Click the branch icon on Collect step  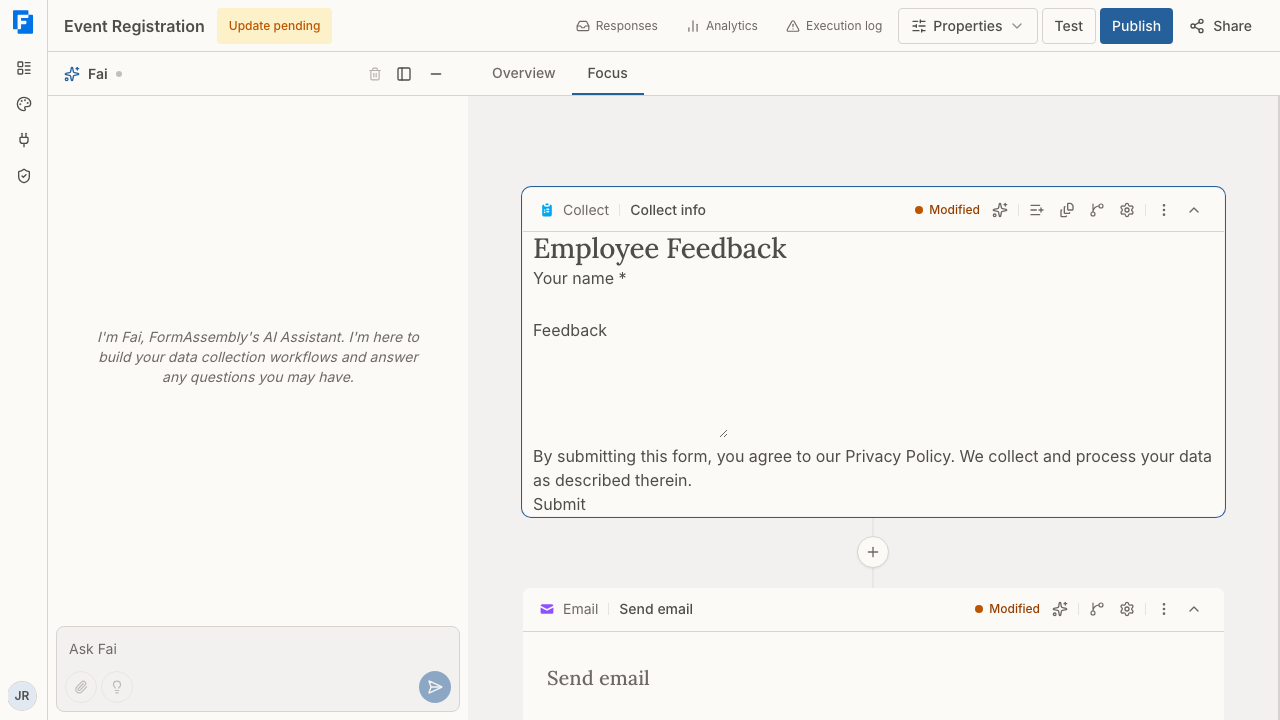1097,210
